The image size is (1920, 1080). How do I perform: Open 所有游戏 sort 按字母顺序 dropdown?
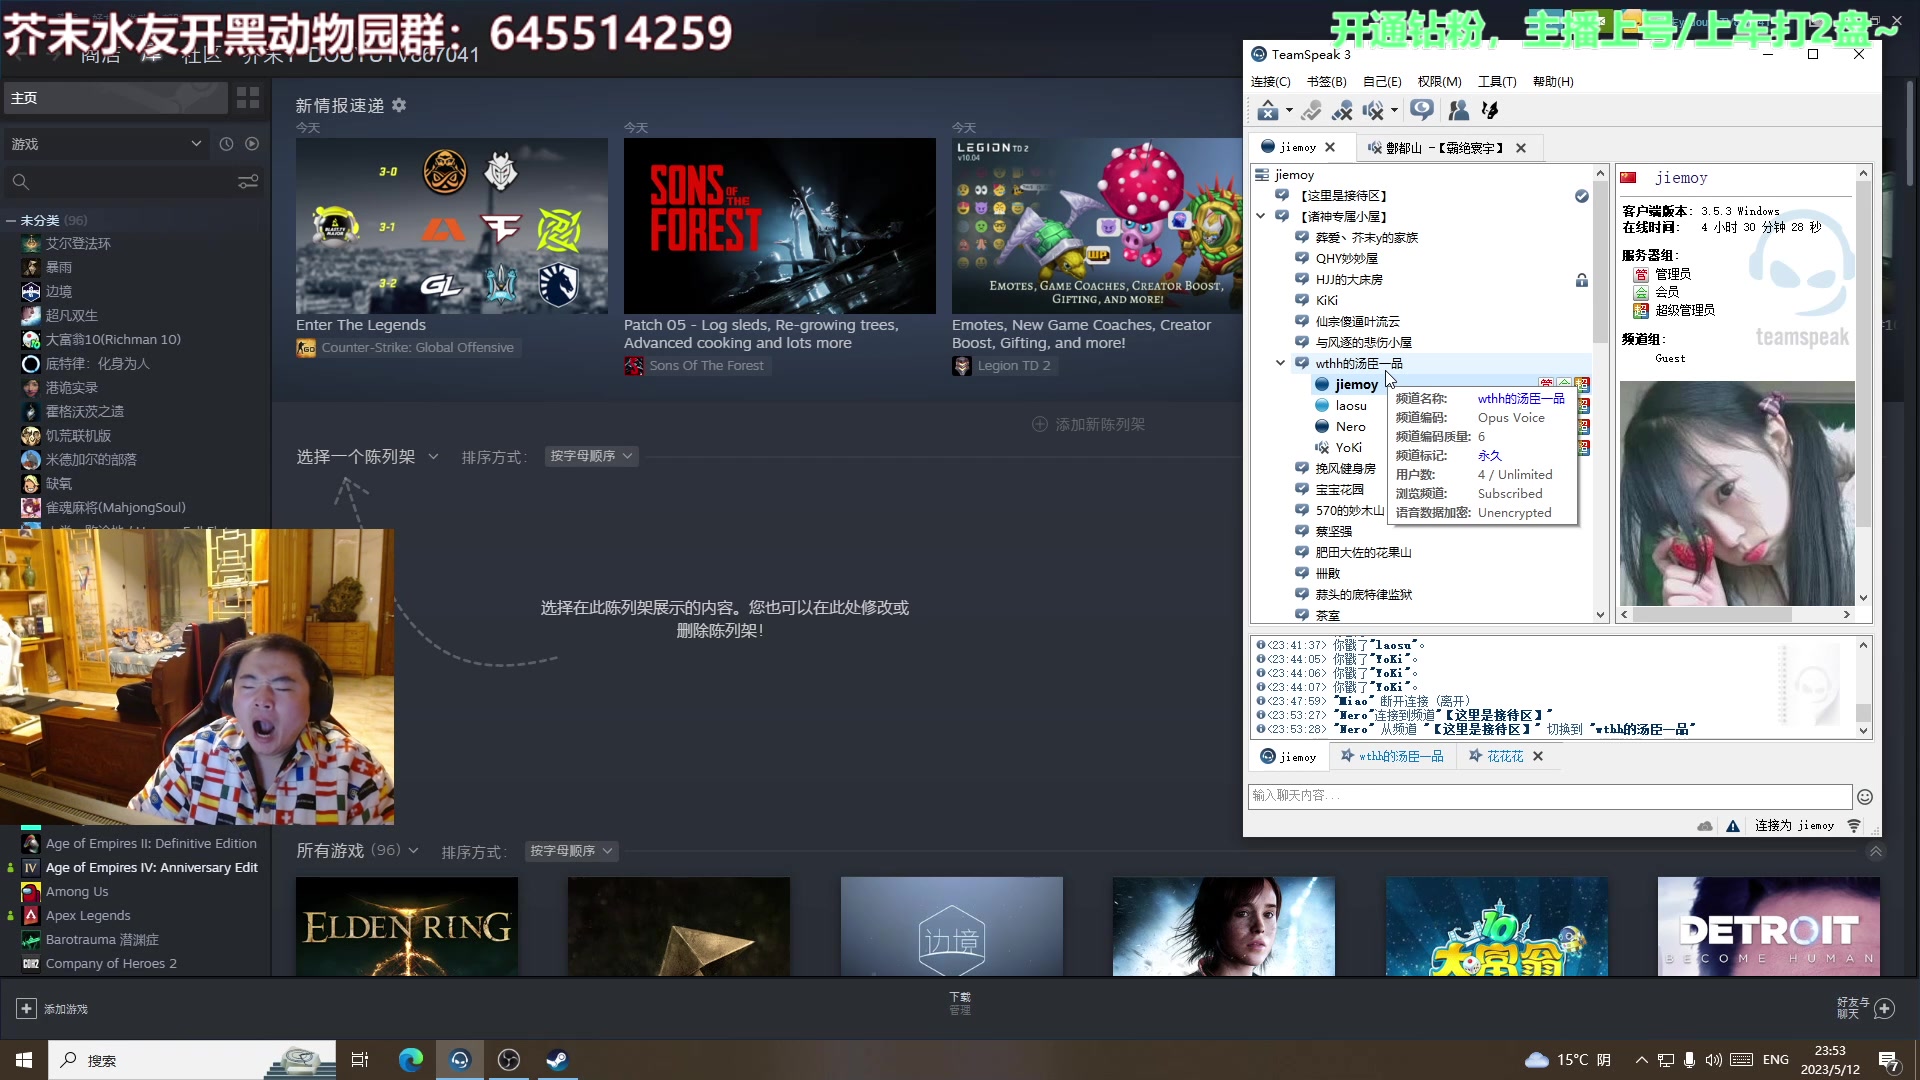tap(571, 851)
